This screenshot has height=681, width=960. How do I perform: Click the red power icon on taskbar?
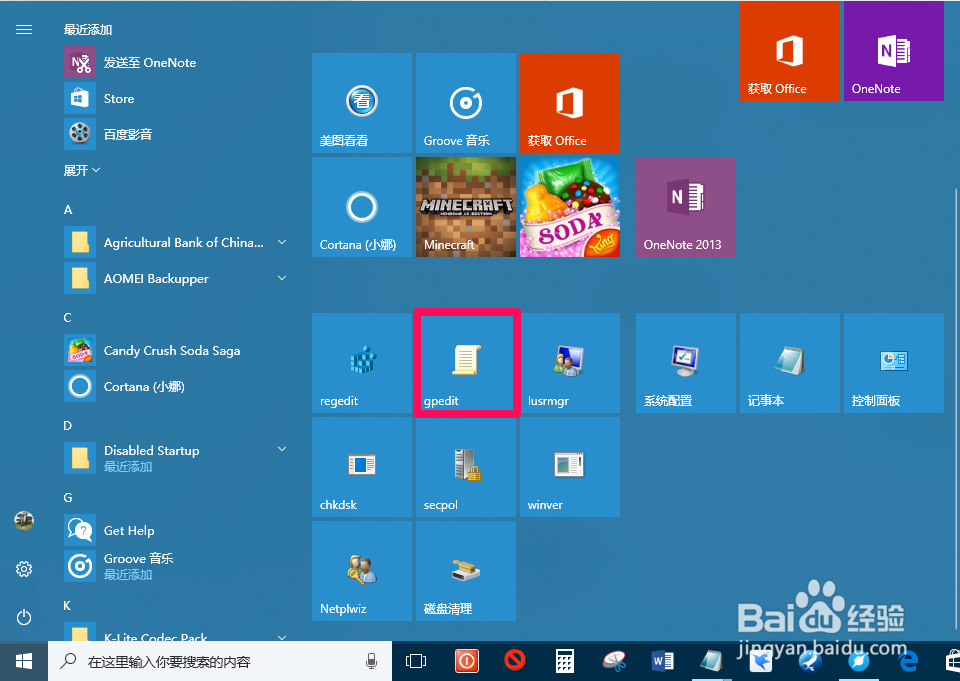click(x=467, y=661)
